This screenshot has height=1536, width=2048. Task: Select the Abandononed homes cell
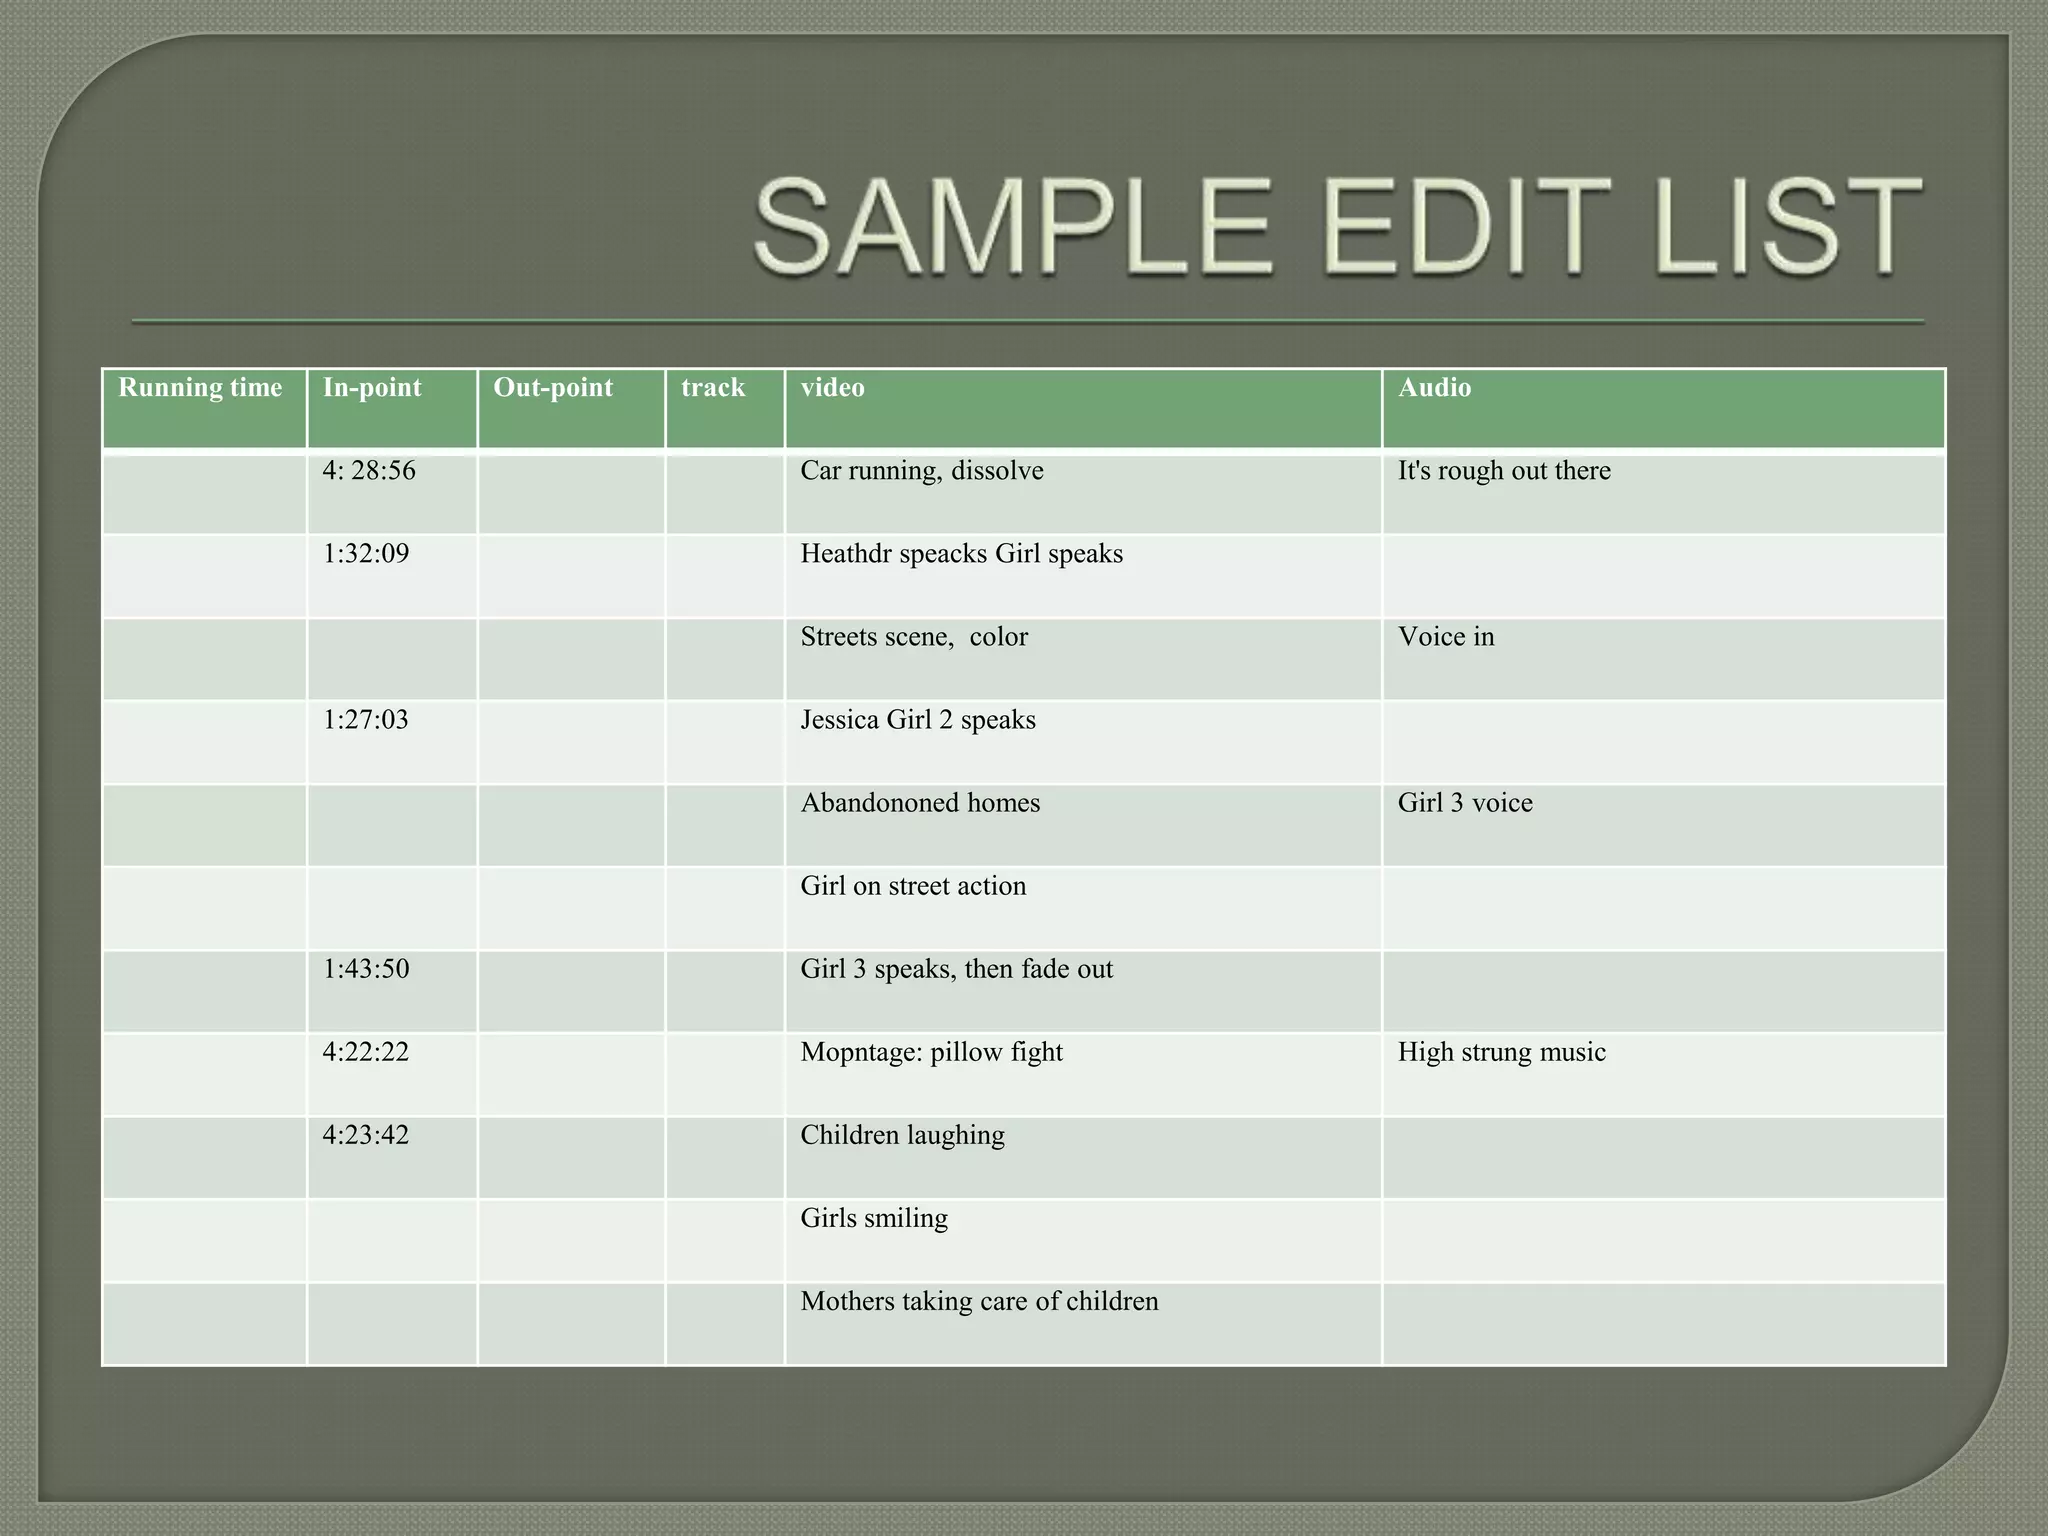click(1084, 825)
